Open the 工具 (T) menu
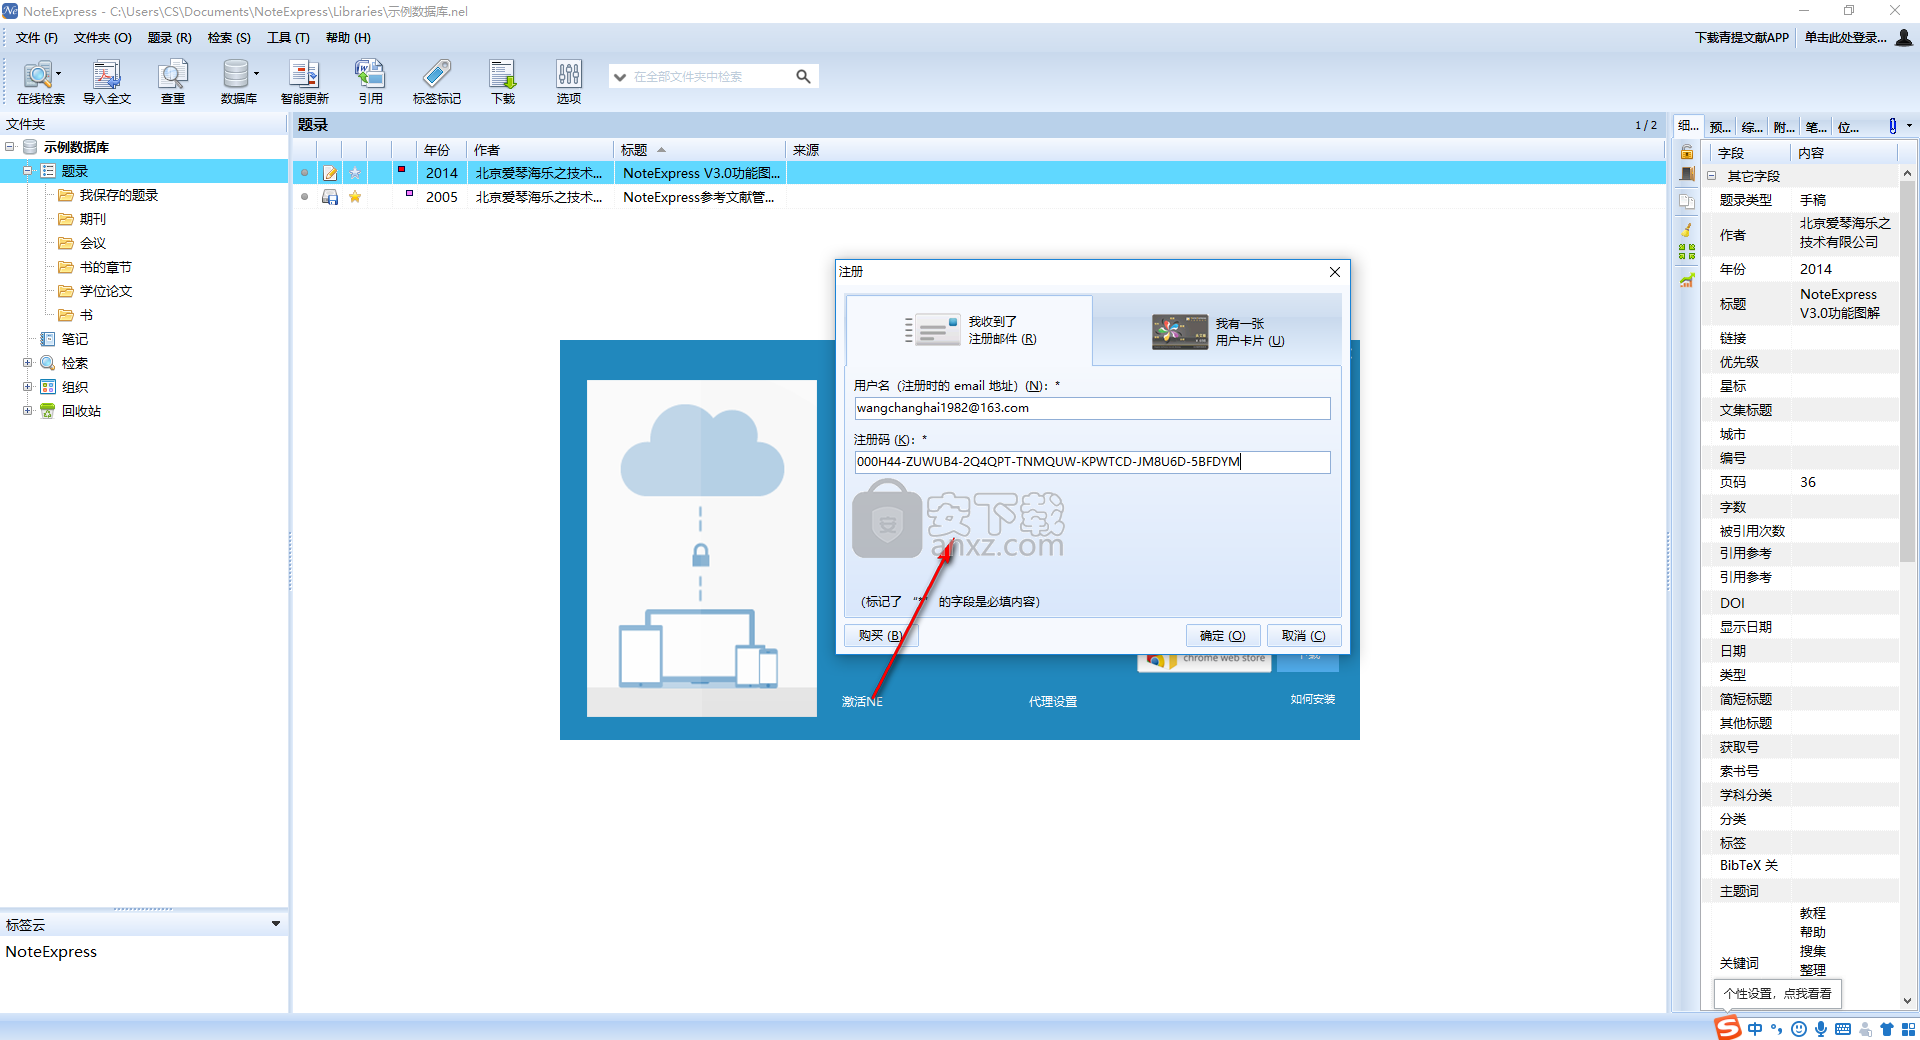 coord(288,38)
